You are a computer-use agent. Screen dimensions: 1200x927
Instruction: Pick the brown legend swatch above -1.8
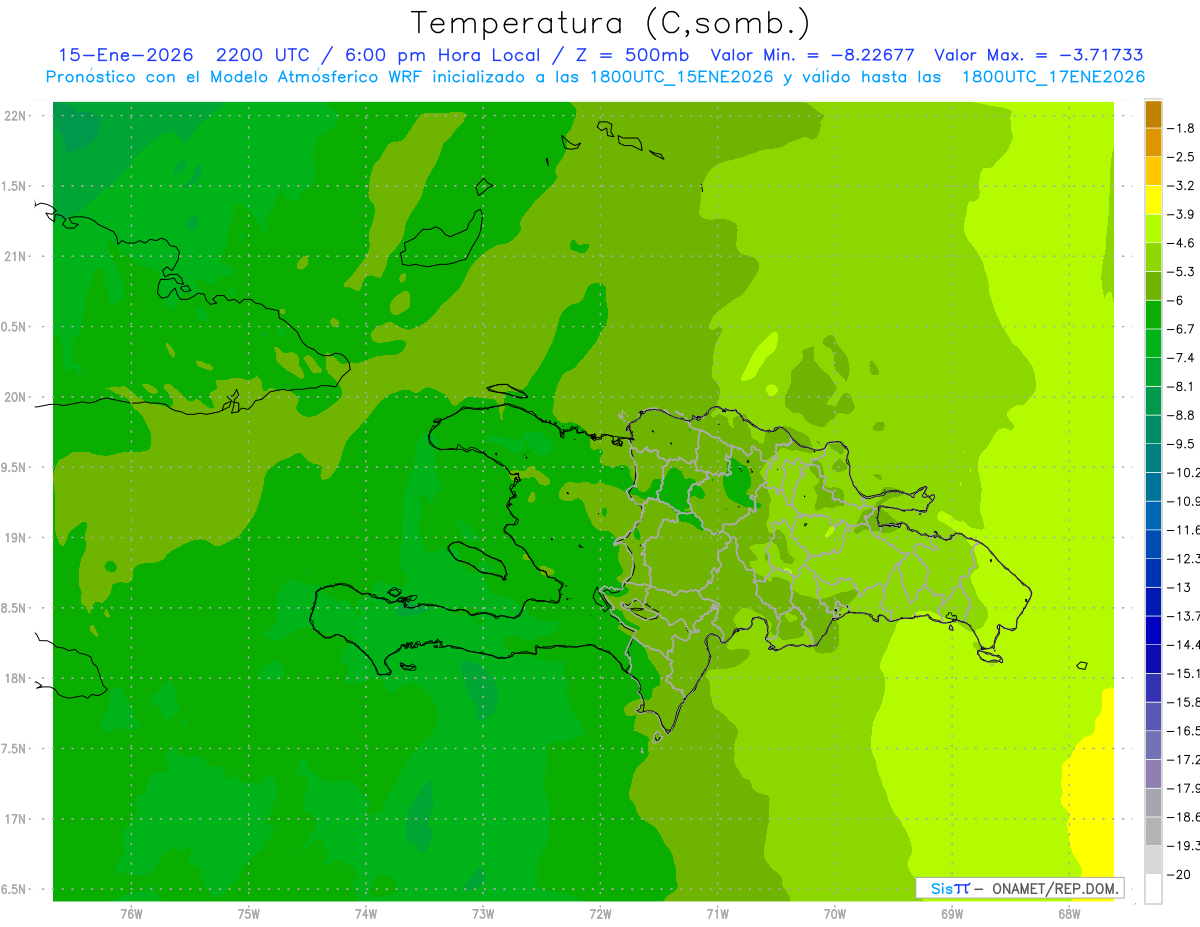click(x=1153, y=114)
